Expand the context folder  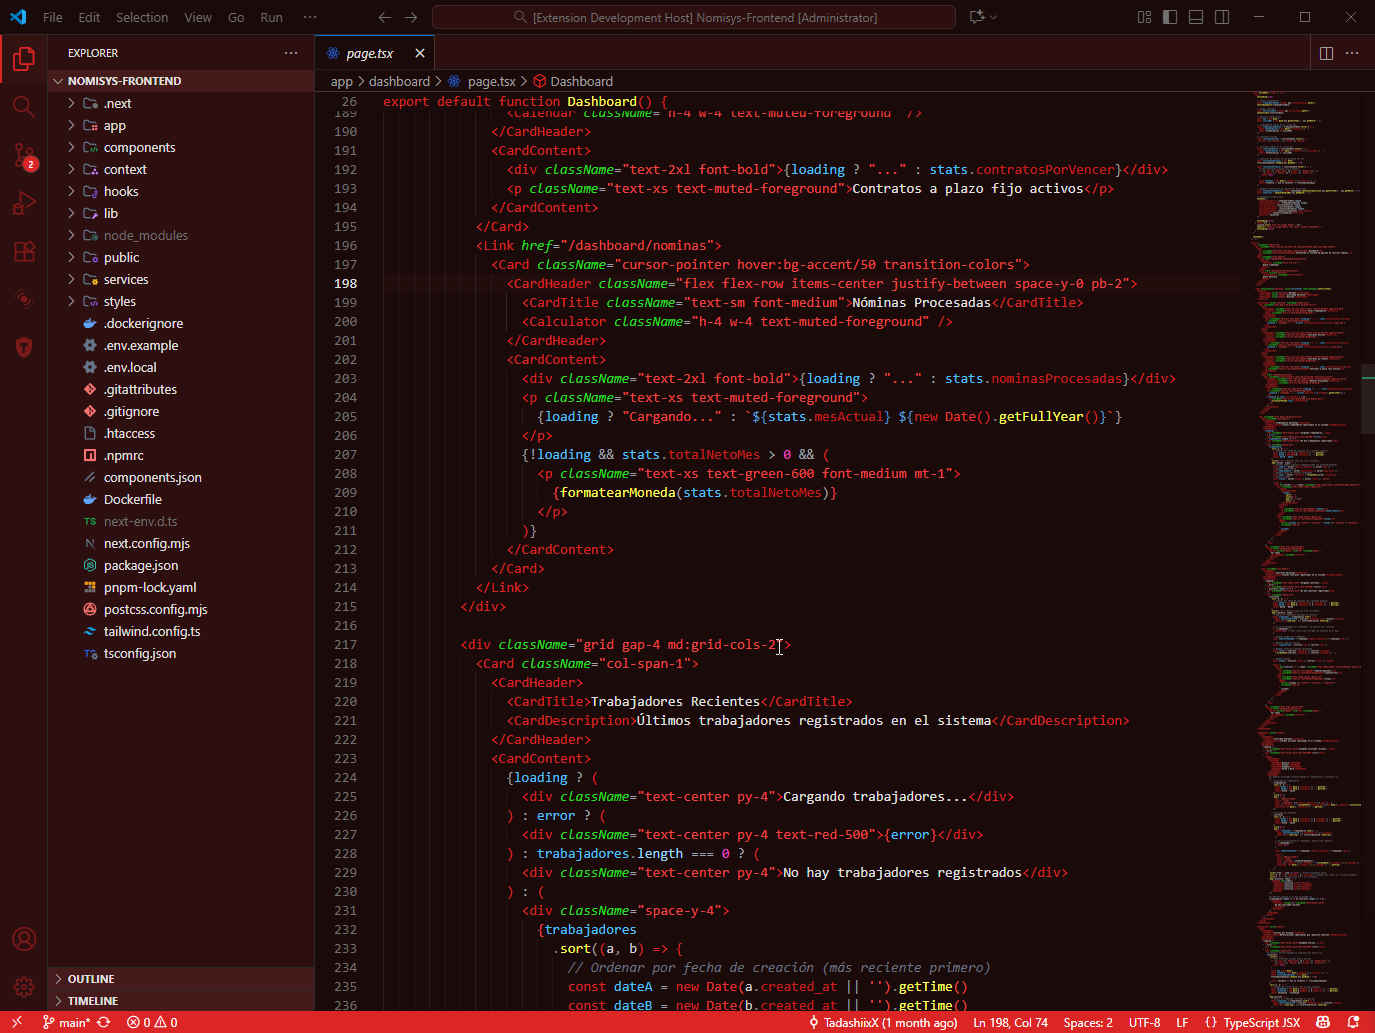[x=181, y=169]
